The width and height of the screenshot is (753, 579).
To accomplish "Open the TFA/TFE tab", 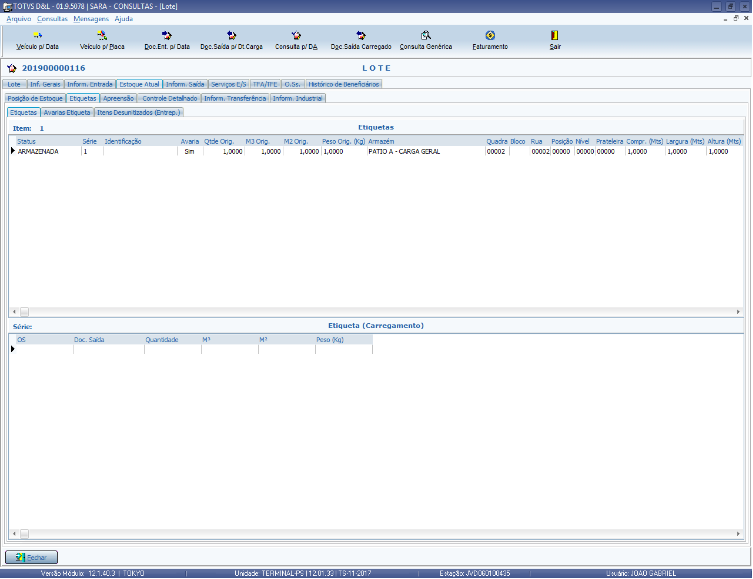I will coord(266,84).
